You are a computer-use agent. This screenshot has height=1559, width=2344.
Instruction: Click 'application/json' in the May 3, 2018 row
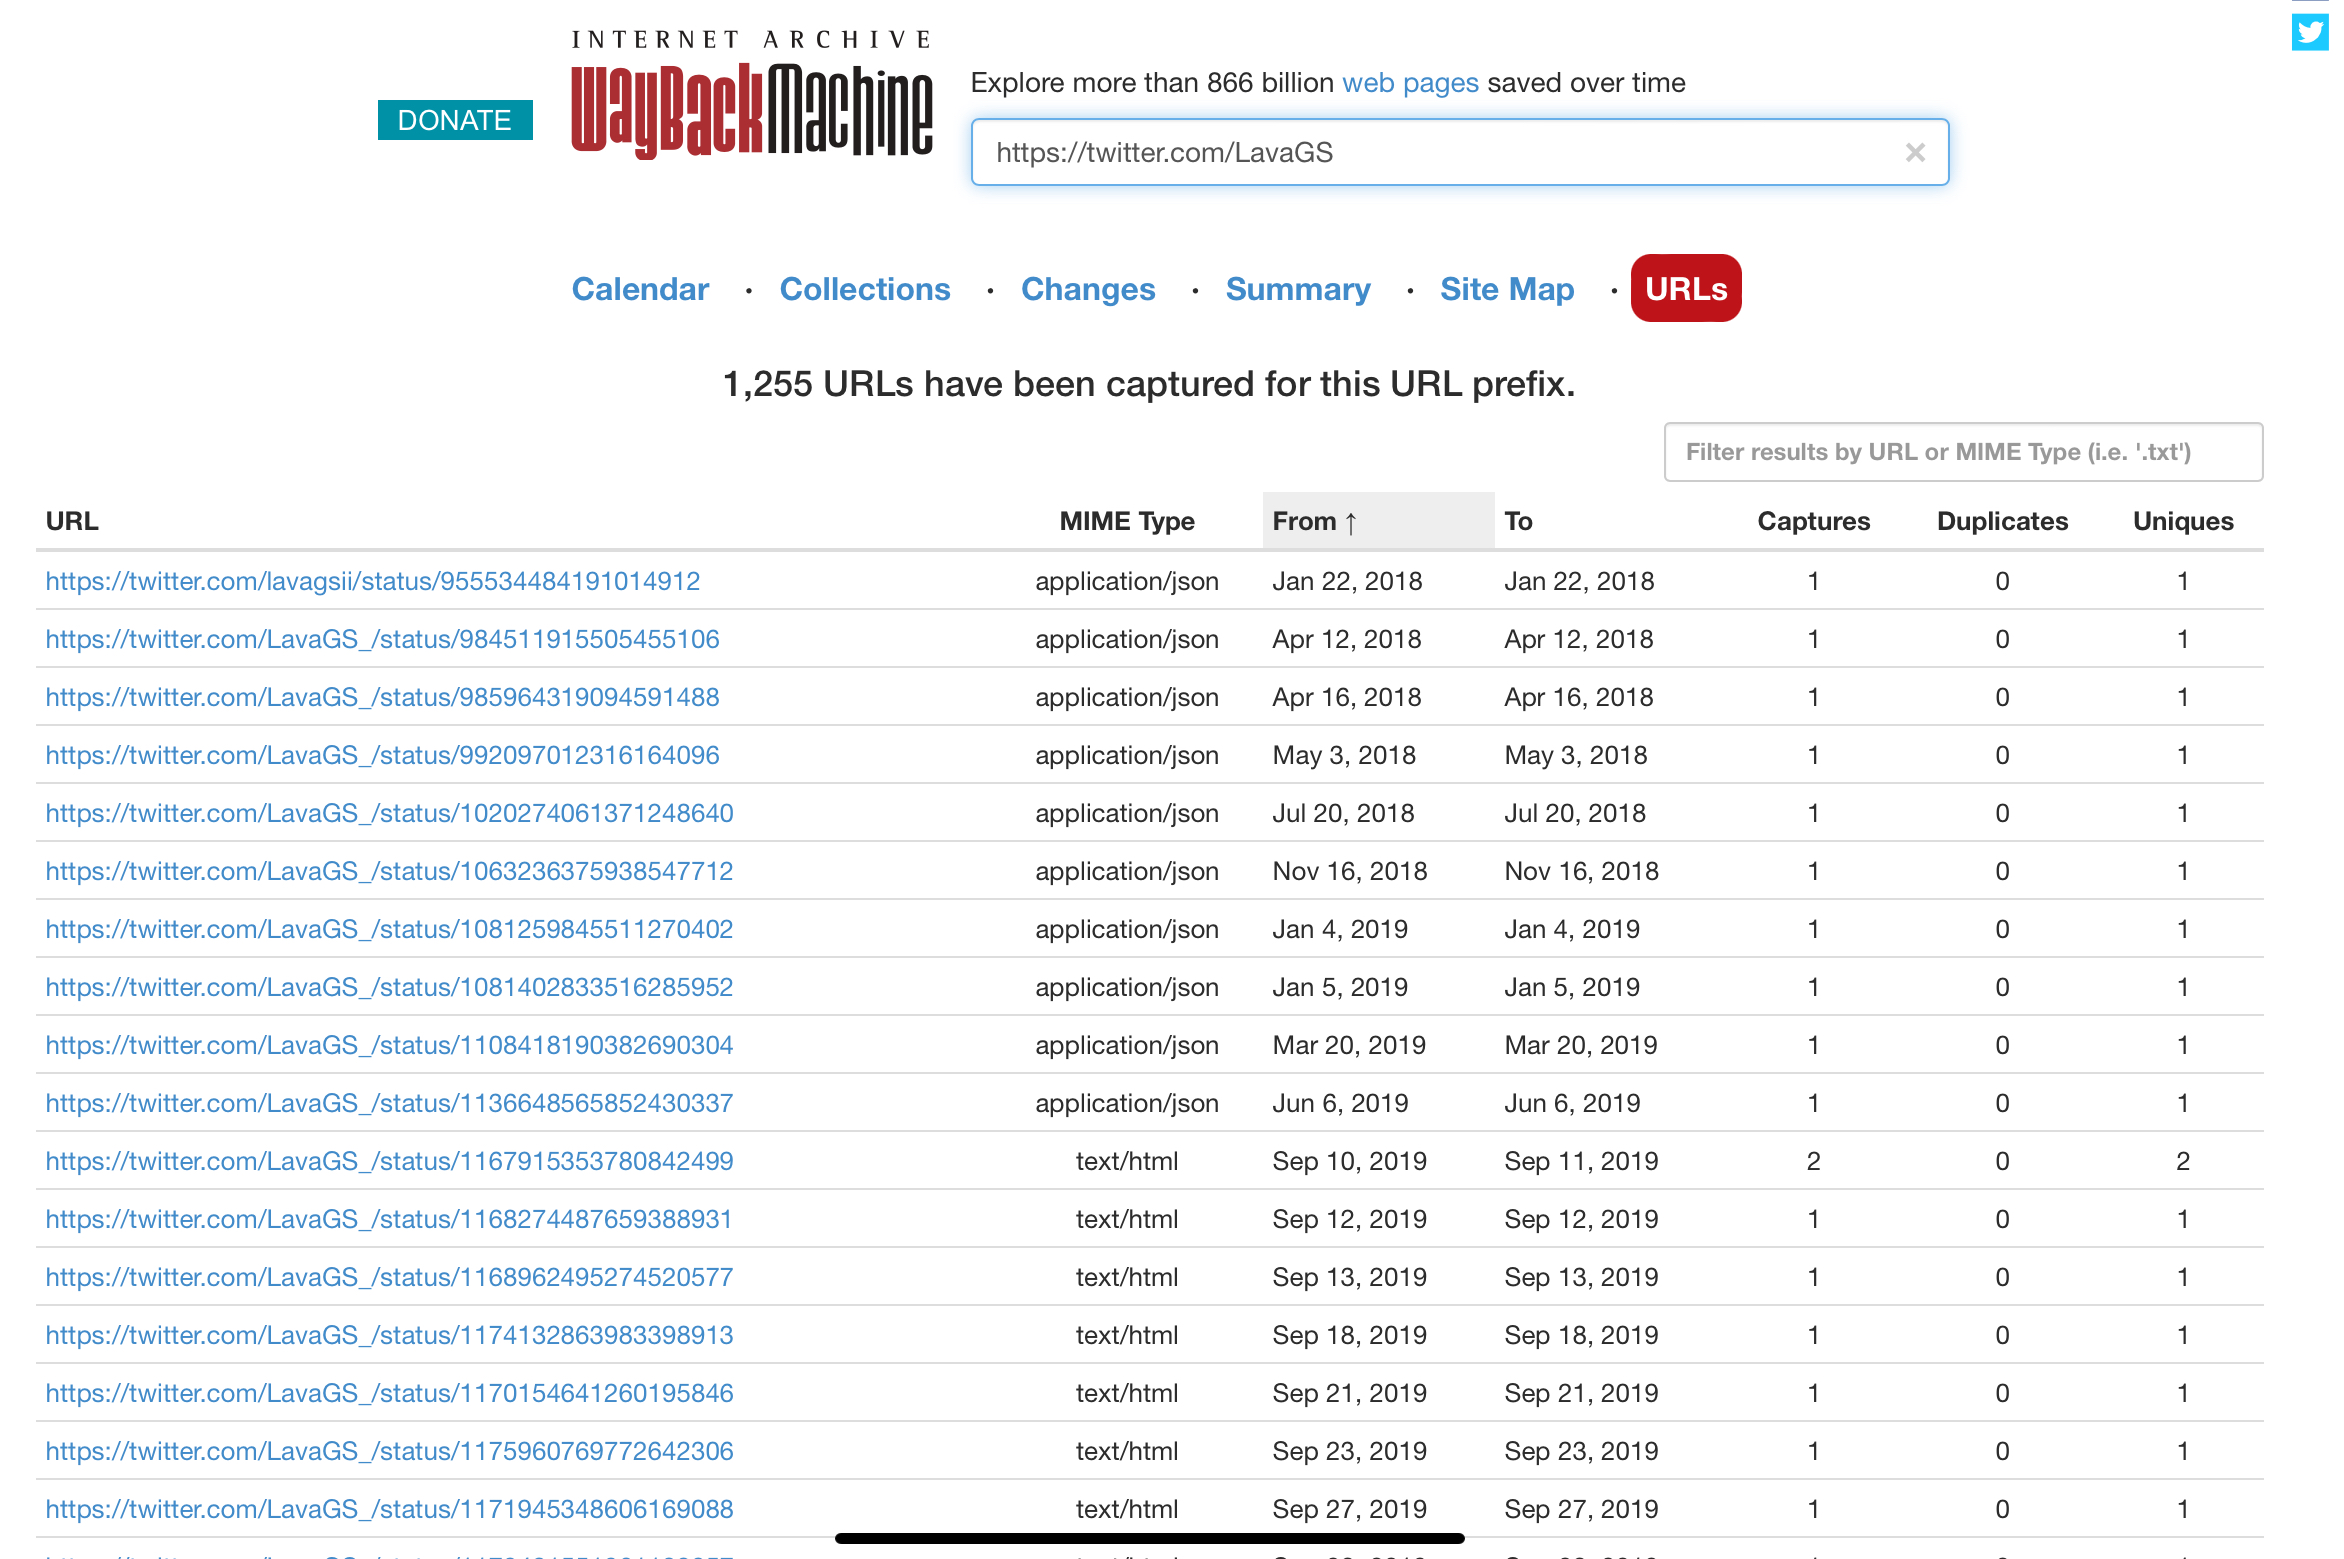point(1127,755)
